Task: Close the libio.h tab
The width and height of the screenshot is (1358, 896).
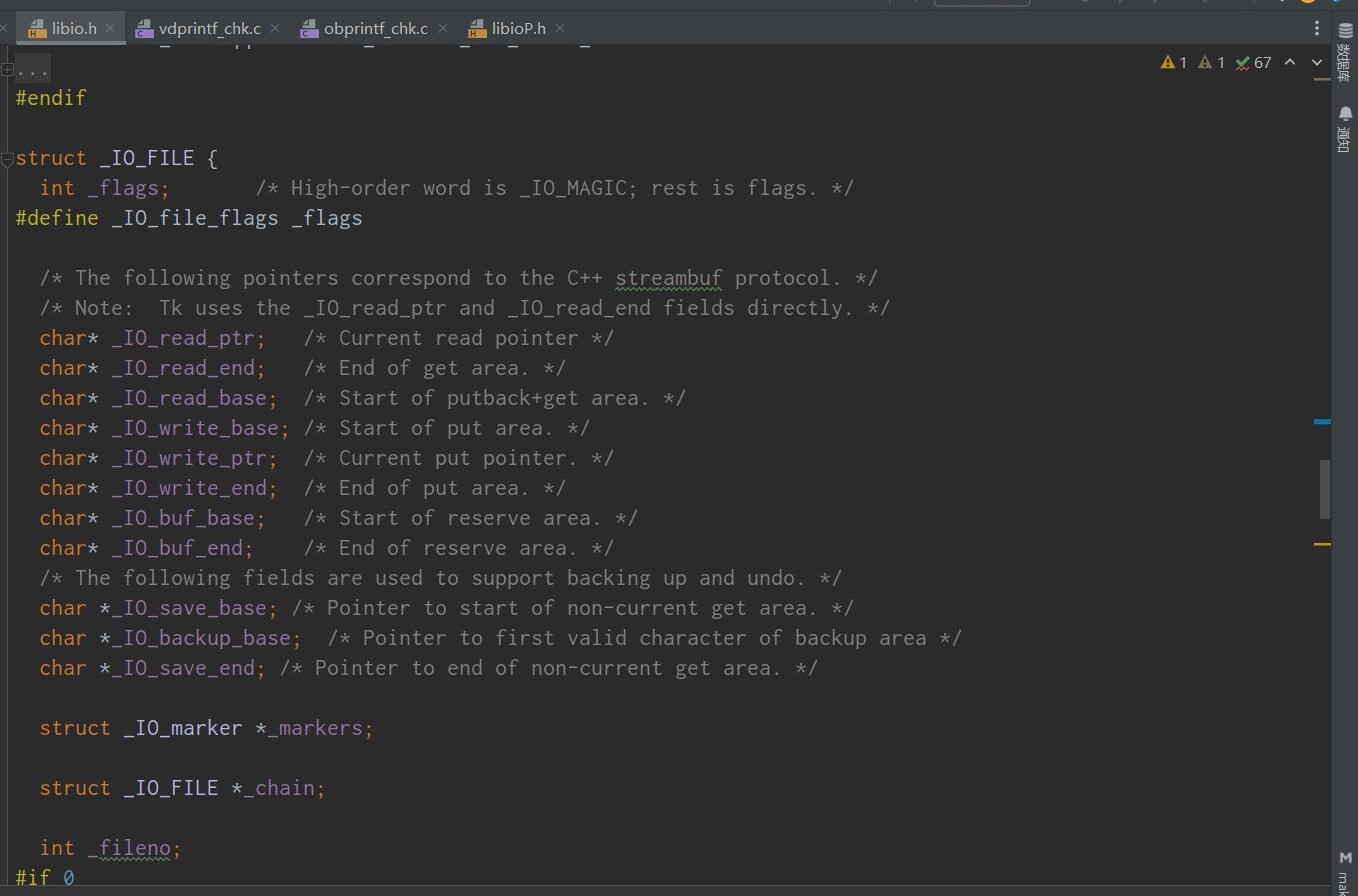Action: [x=110, y=28]
